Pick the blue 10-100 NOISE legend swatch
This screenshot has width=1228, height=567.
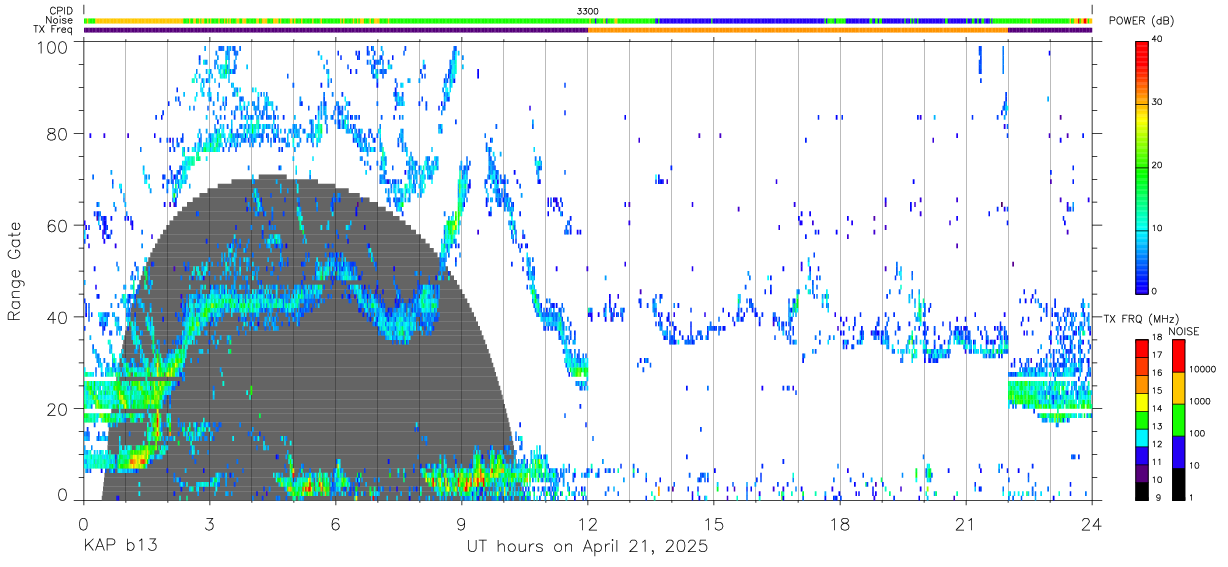coord(1177,452)
